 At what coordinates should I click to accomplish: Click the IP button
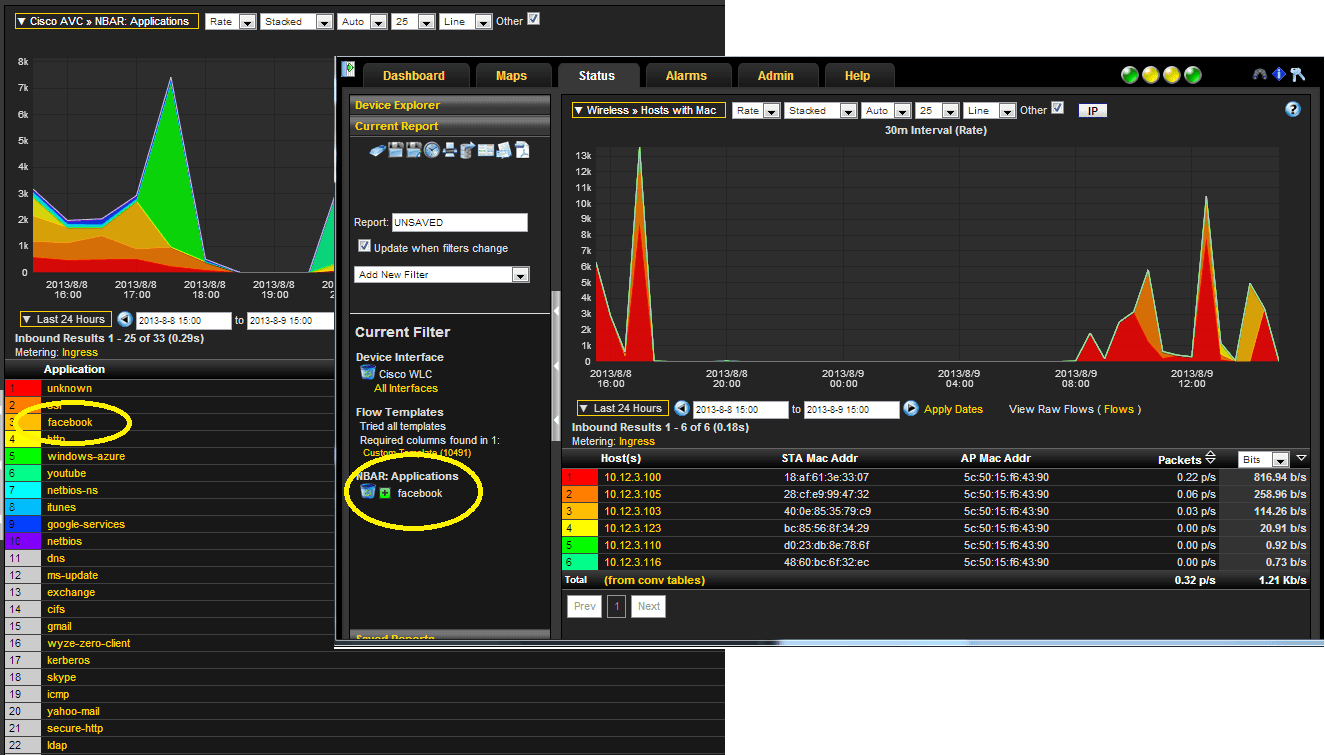(1092, 111)
